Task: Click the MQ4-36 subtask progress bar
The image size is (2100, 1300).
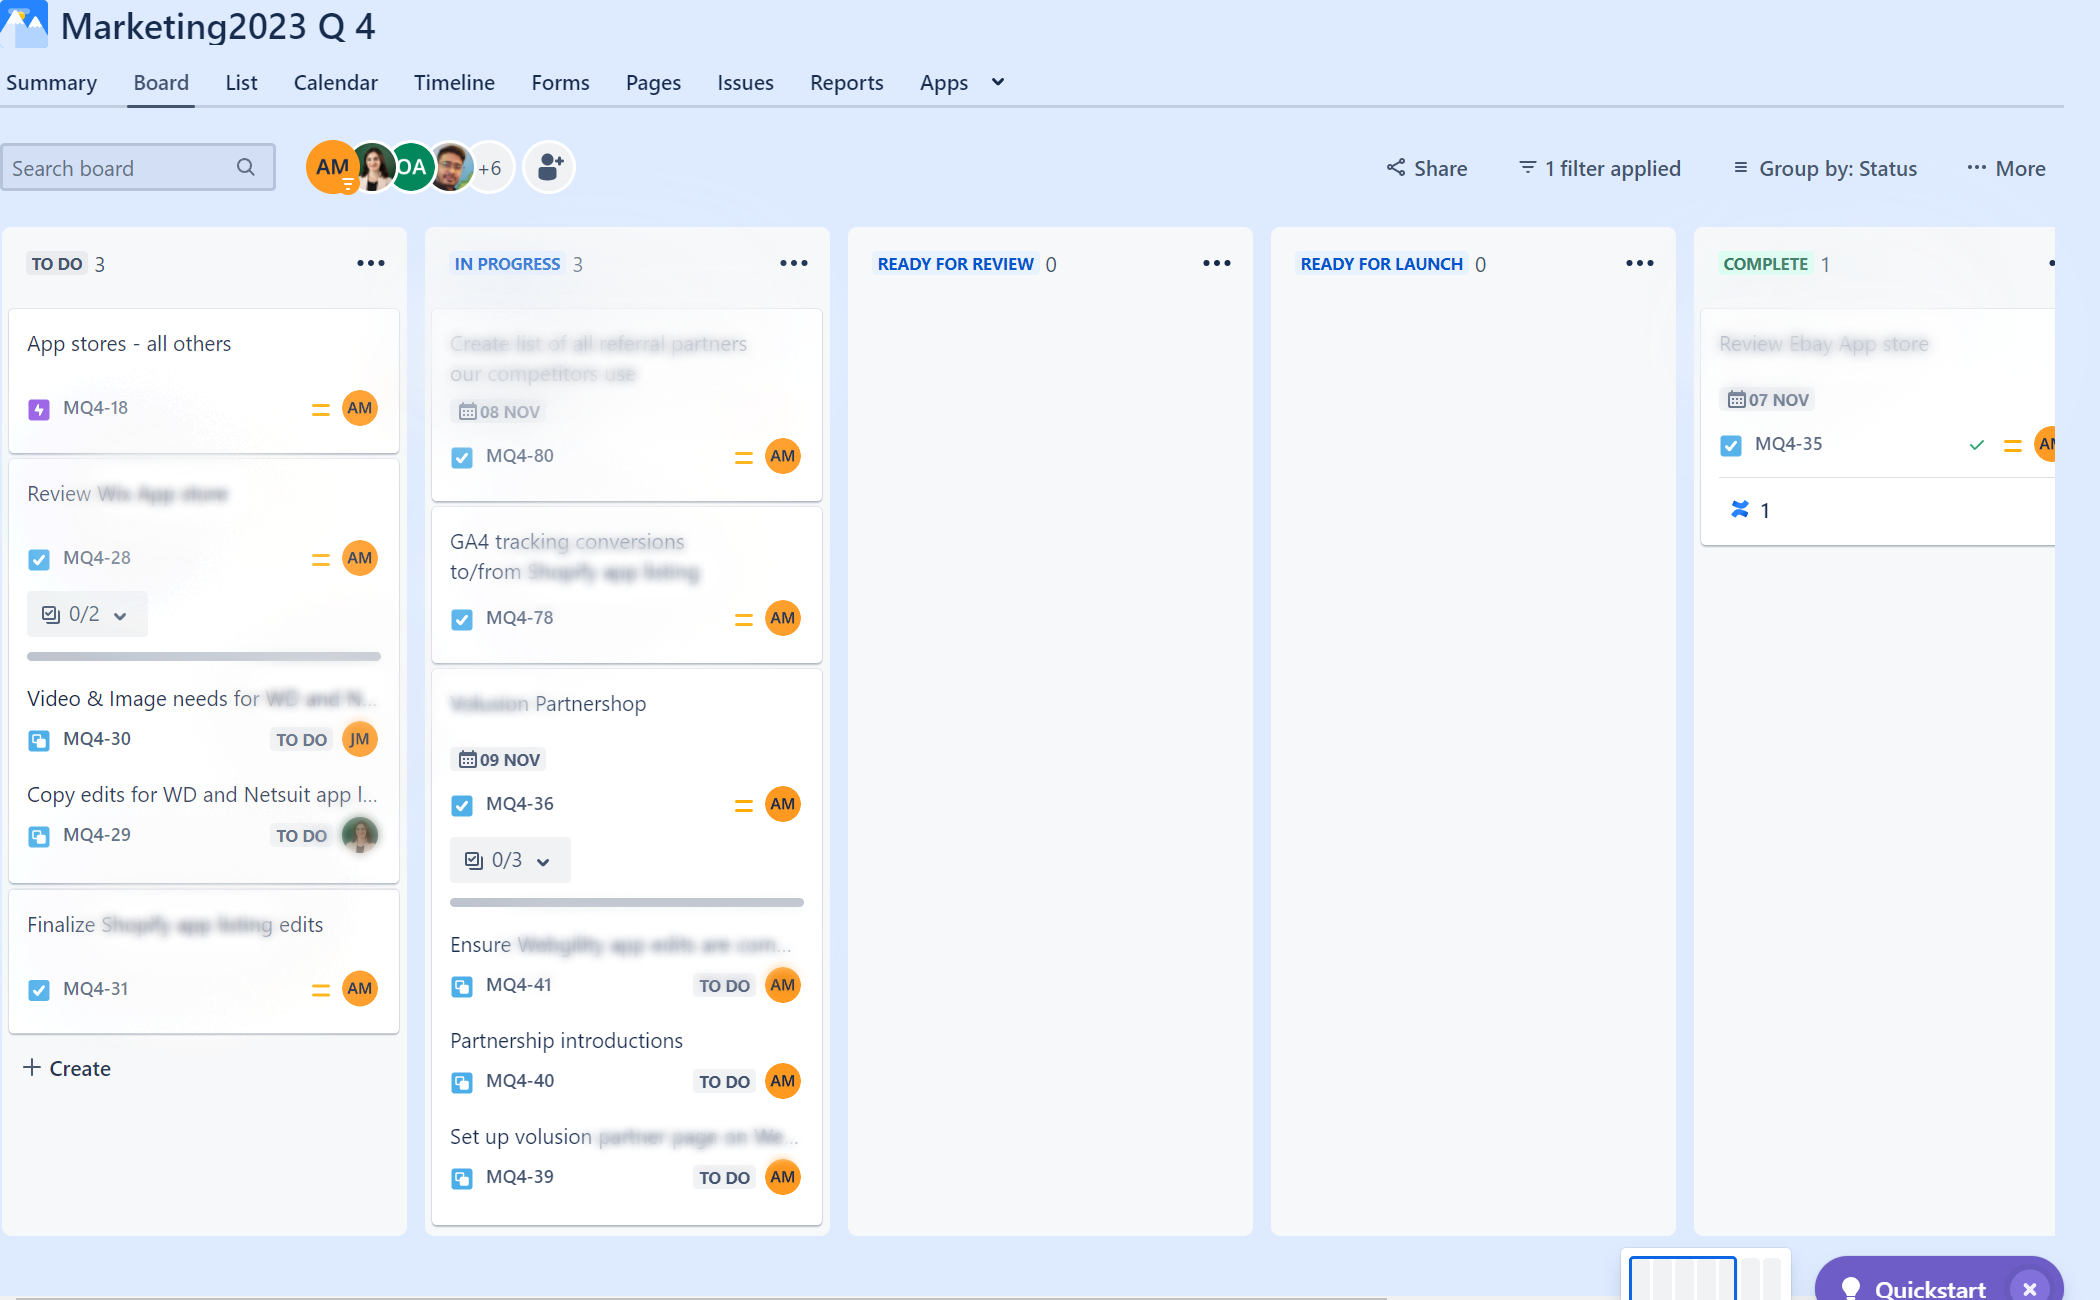Action: [627, 902]
